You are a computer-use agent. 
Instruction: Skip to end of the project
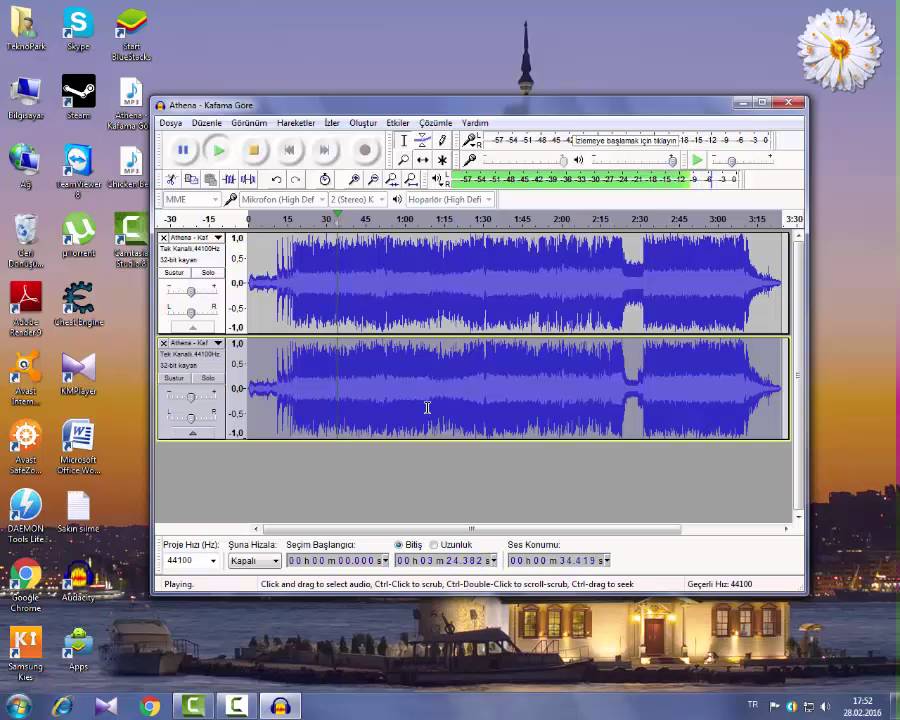click(325, 150)
